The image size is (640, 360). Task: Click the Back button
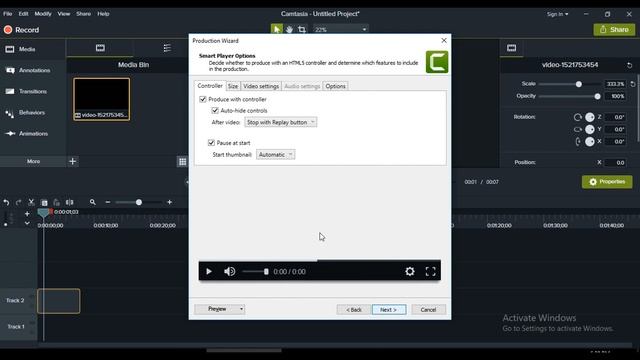pyautogui.click(x=354, y=309)
